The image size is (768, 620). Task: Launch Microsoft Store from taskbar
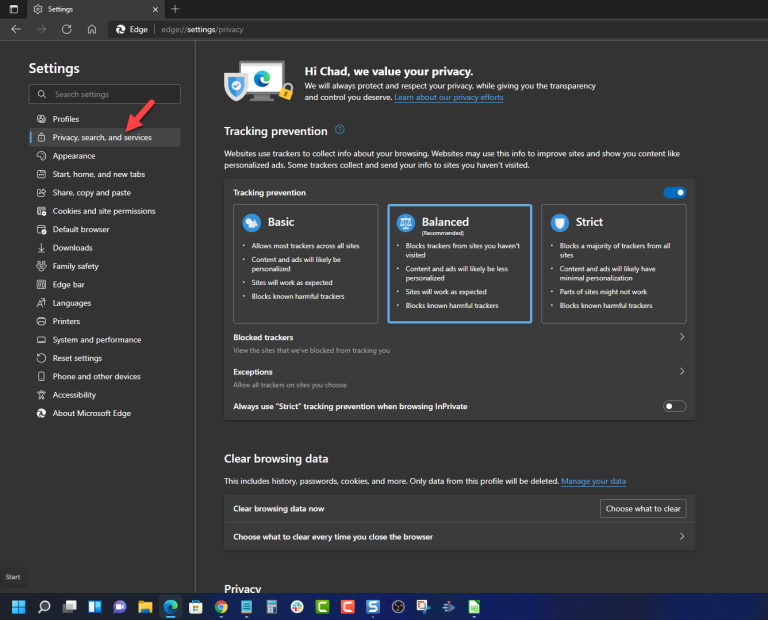pos(196,607)
